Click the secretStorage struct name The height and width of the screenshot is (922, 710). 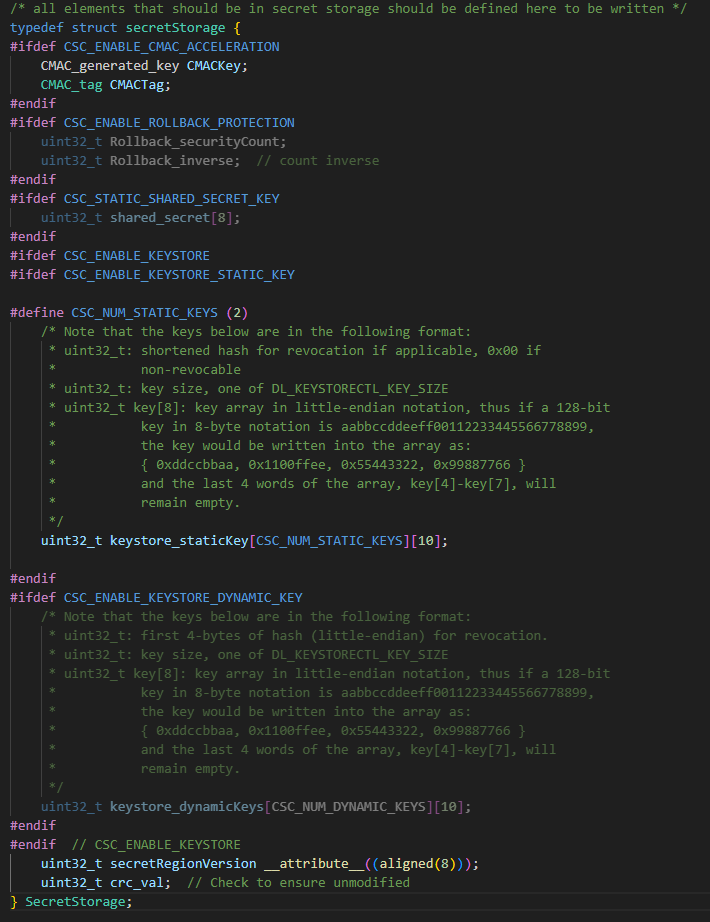click(175, 28)
